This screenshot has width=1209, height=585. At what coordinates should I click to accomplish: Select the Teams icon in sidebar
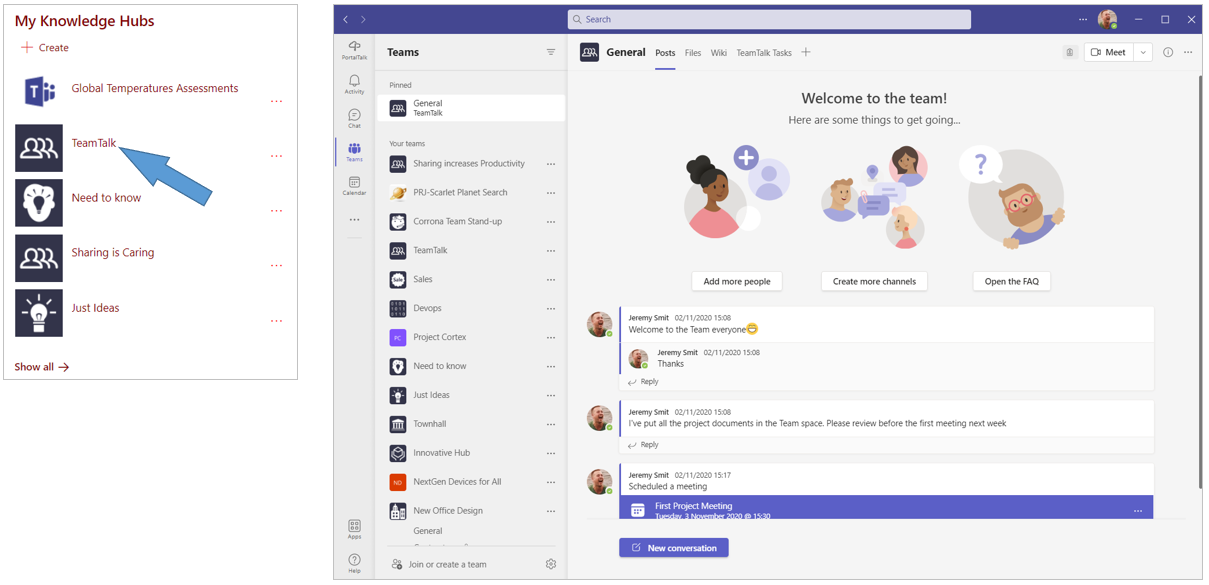(354, 152)
